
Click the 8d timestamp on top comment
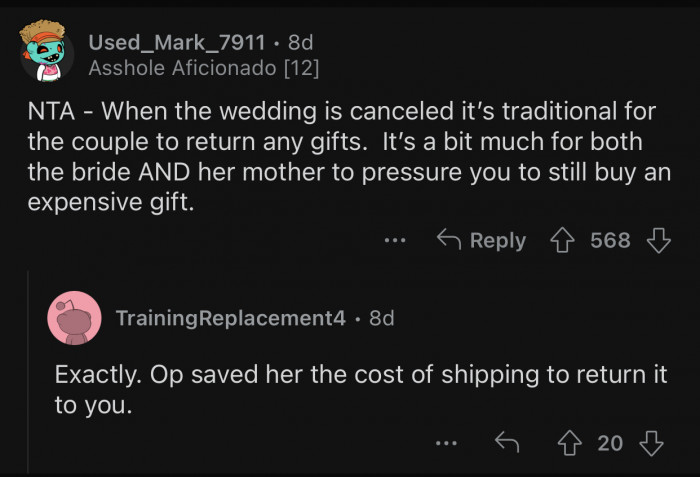click(x=299, y=42)
